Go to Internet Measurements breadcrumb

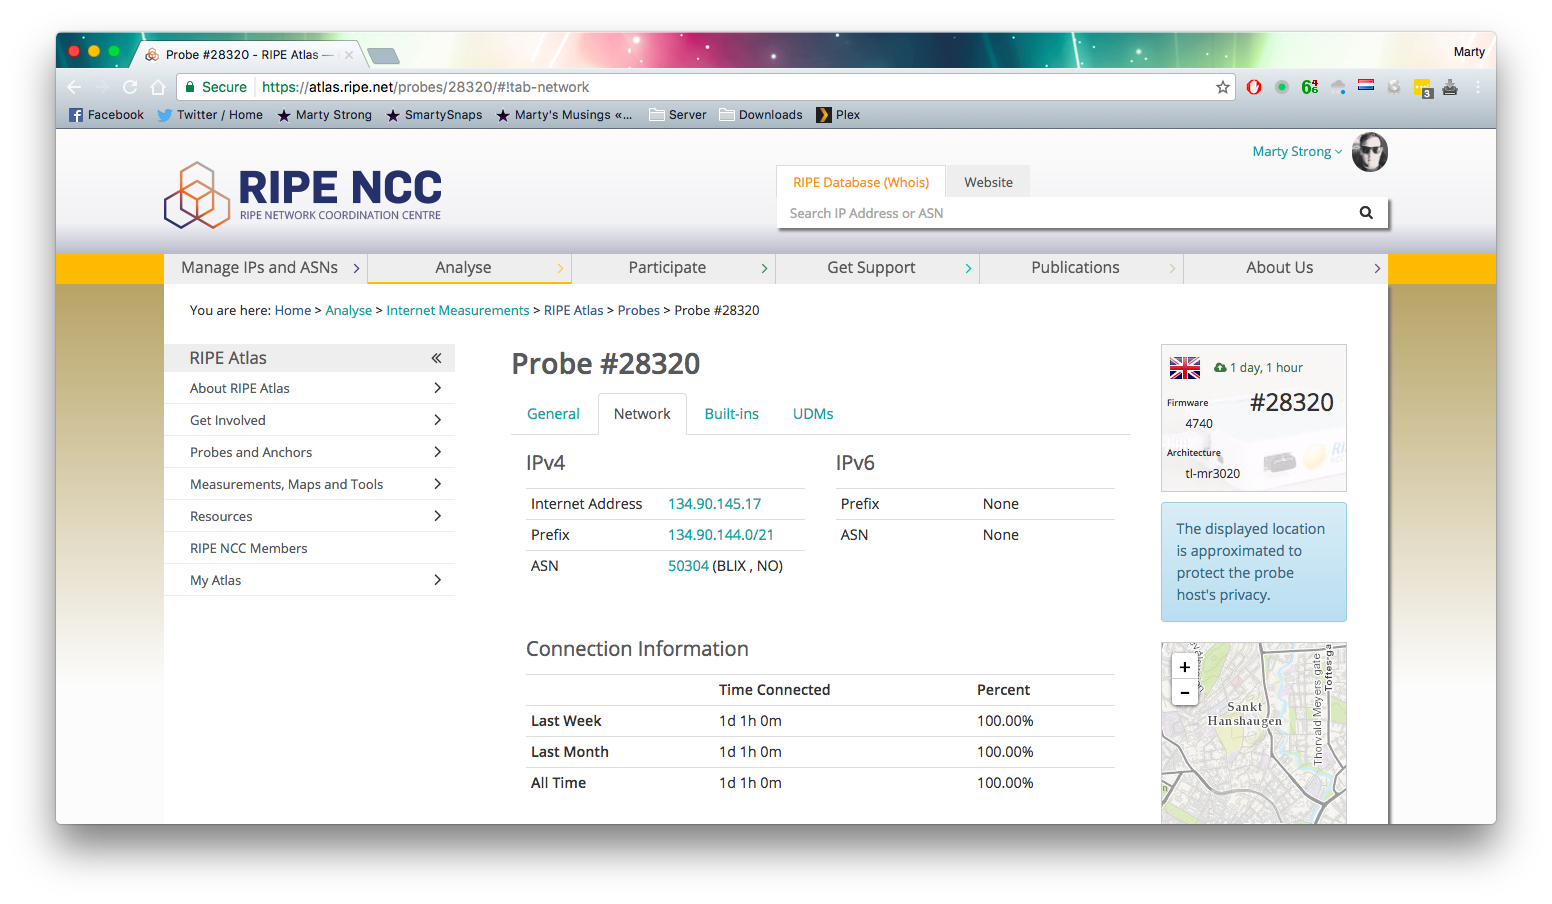point(458,311)
